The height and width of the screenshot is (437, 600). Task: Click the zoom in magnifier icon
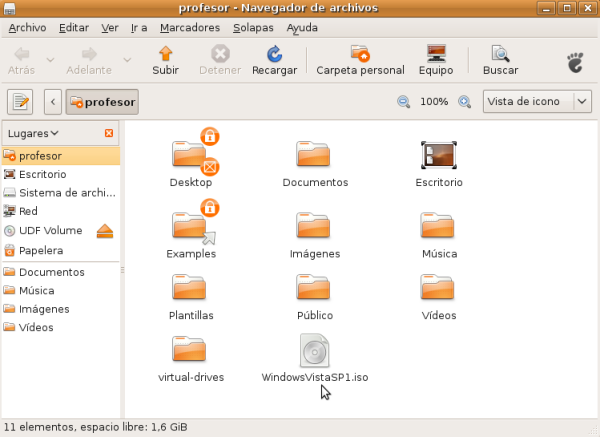[464, 102]
